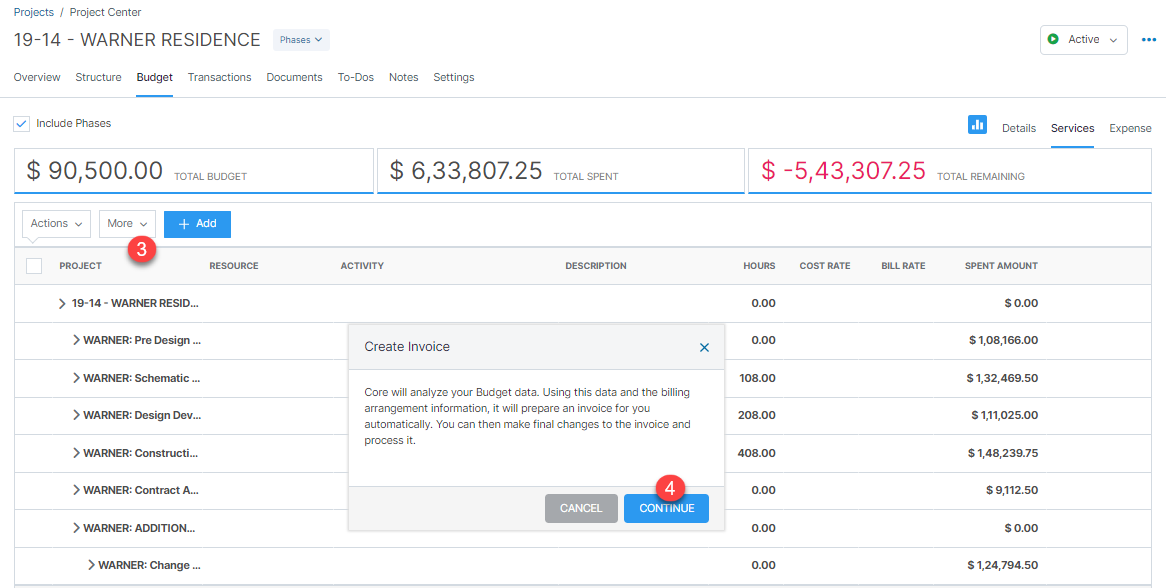
Task: Expand the 19-14 WARNER RESIDENCE row
Action: pos(61,302)
